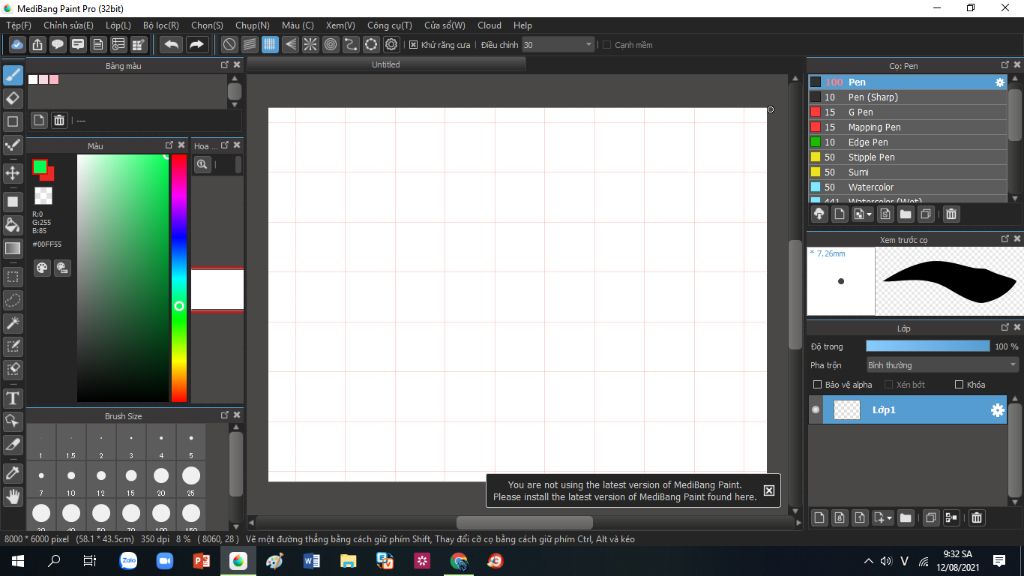Switch to the Untitled canvas tab

point(386,65)
